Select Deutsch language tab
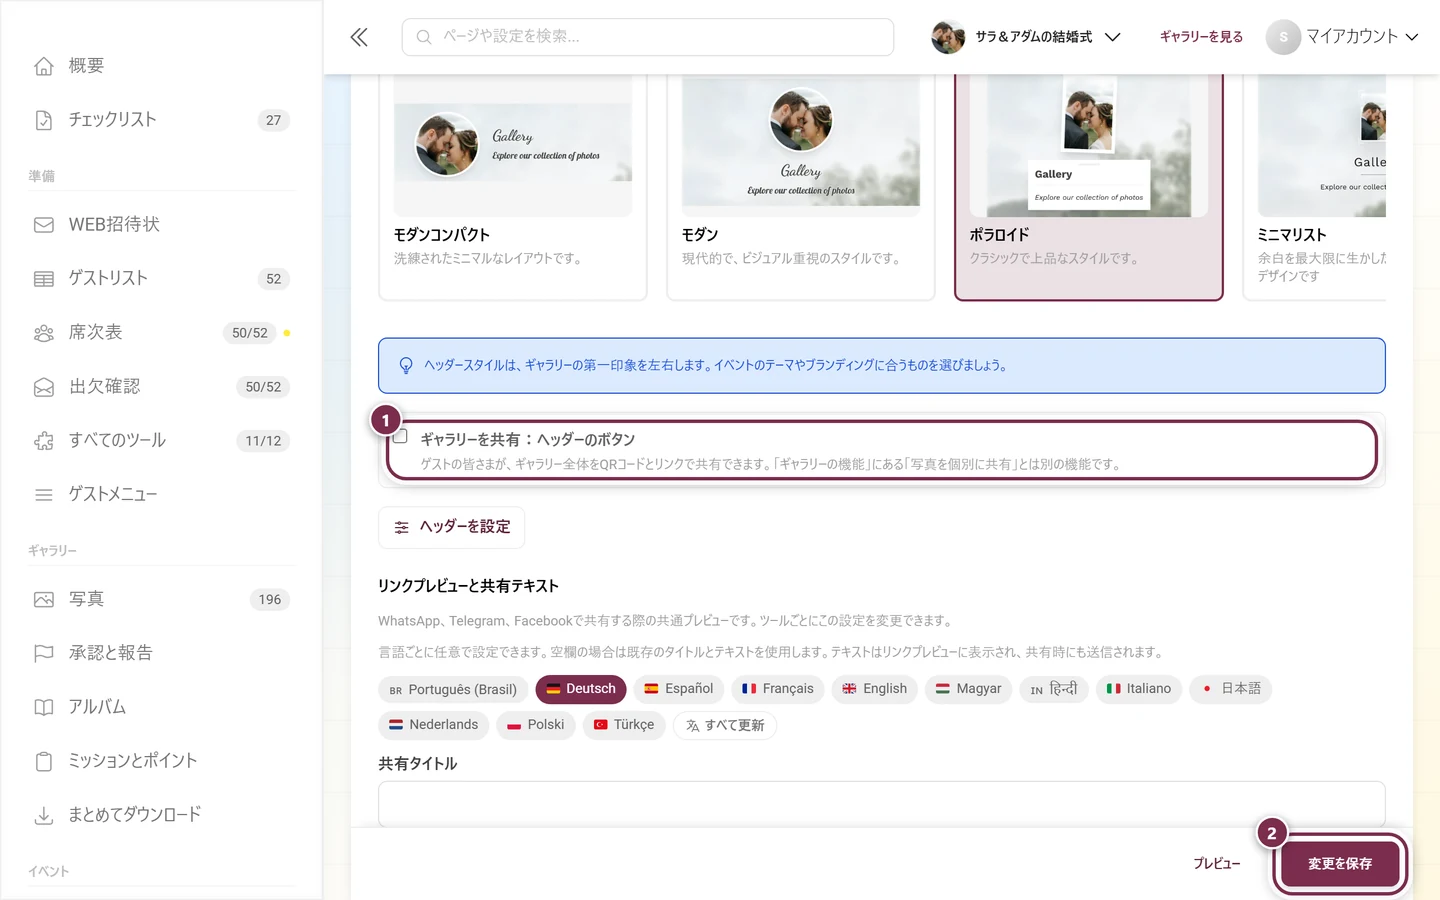The image size is (1440, 900). [581, 689]
